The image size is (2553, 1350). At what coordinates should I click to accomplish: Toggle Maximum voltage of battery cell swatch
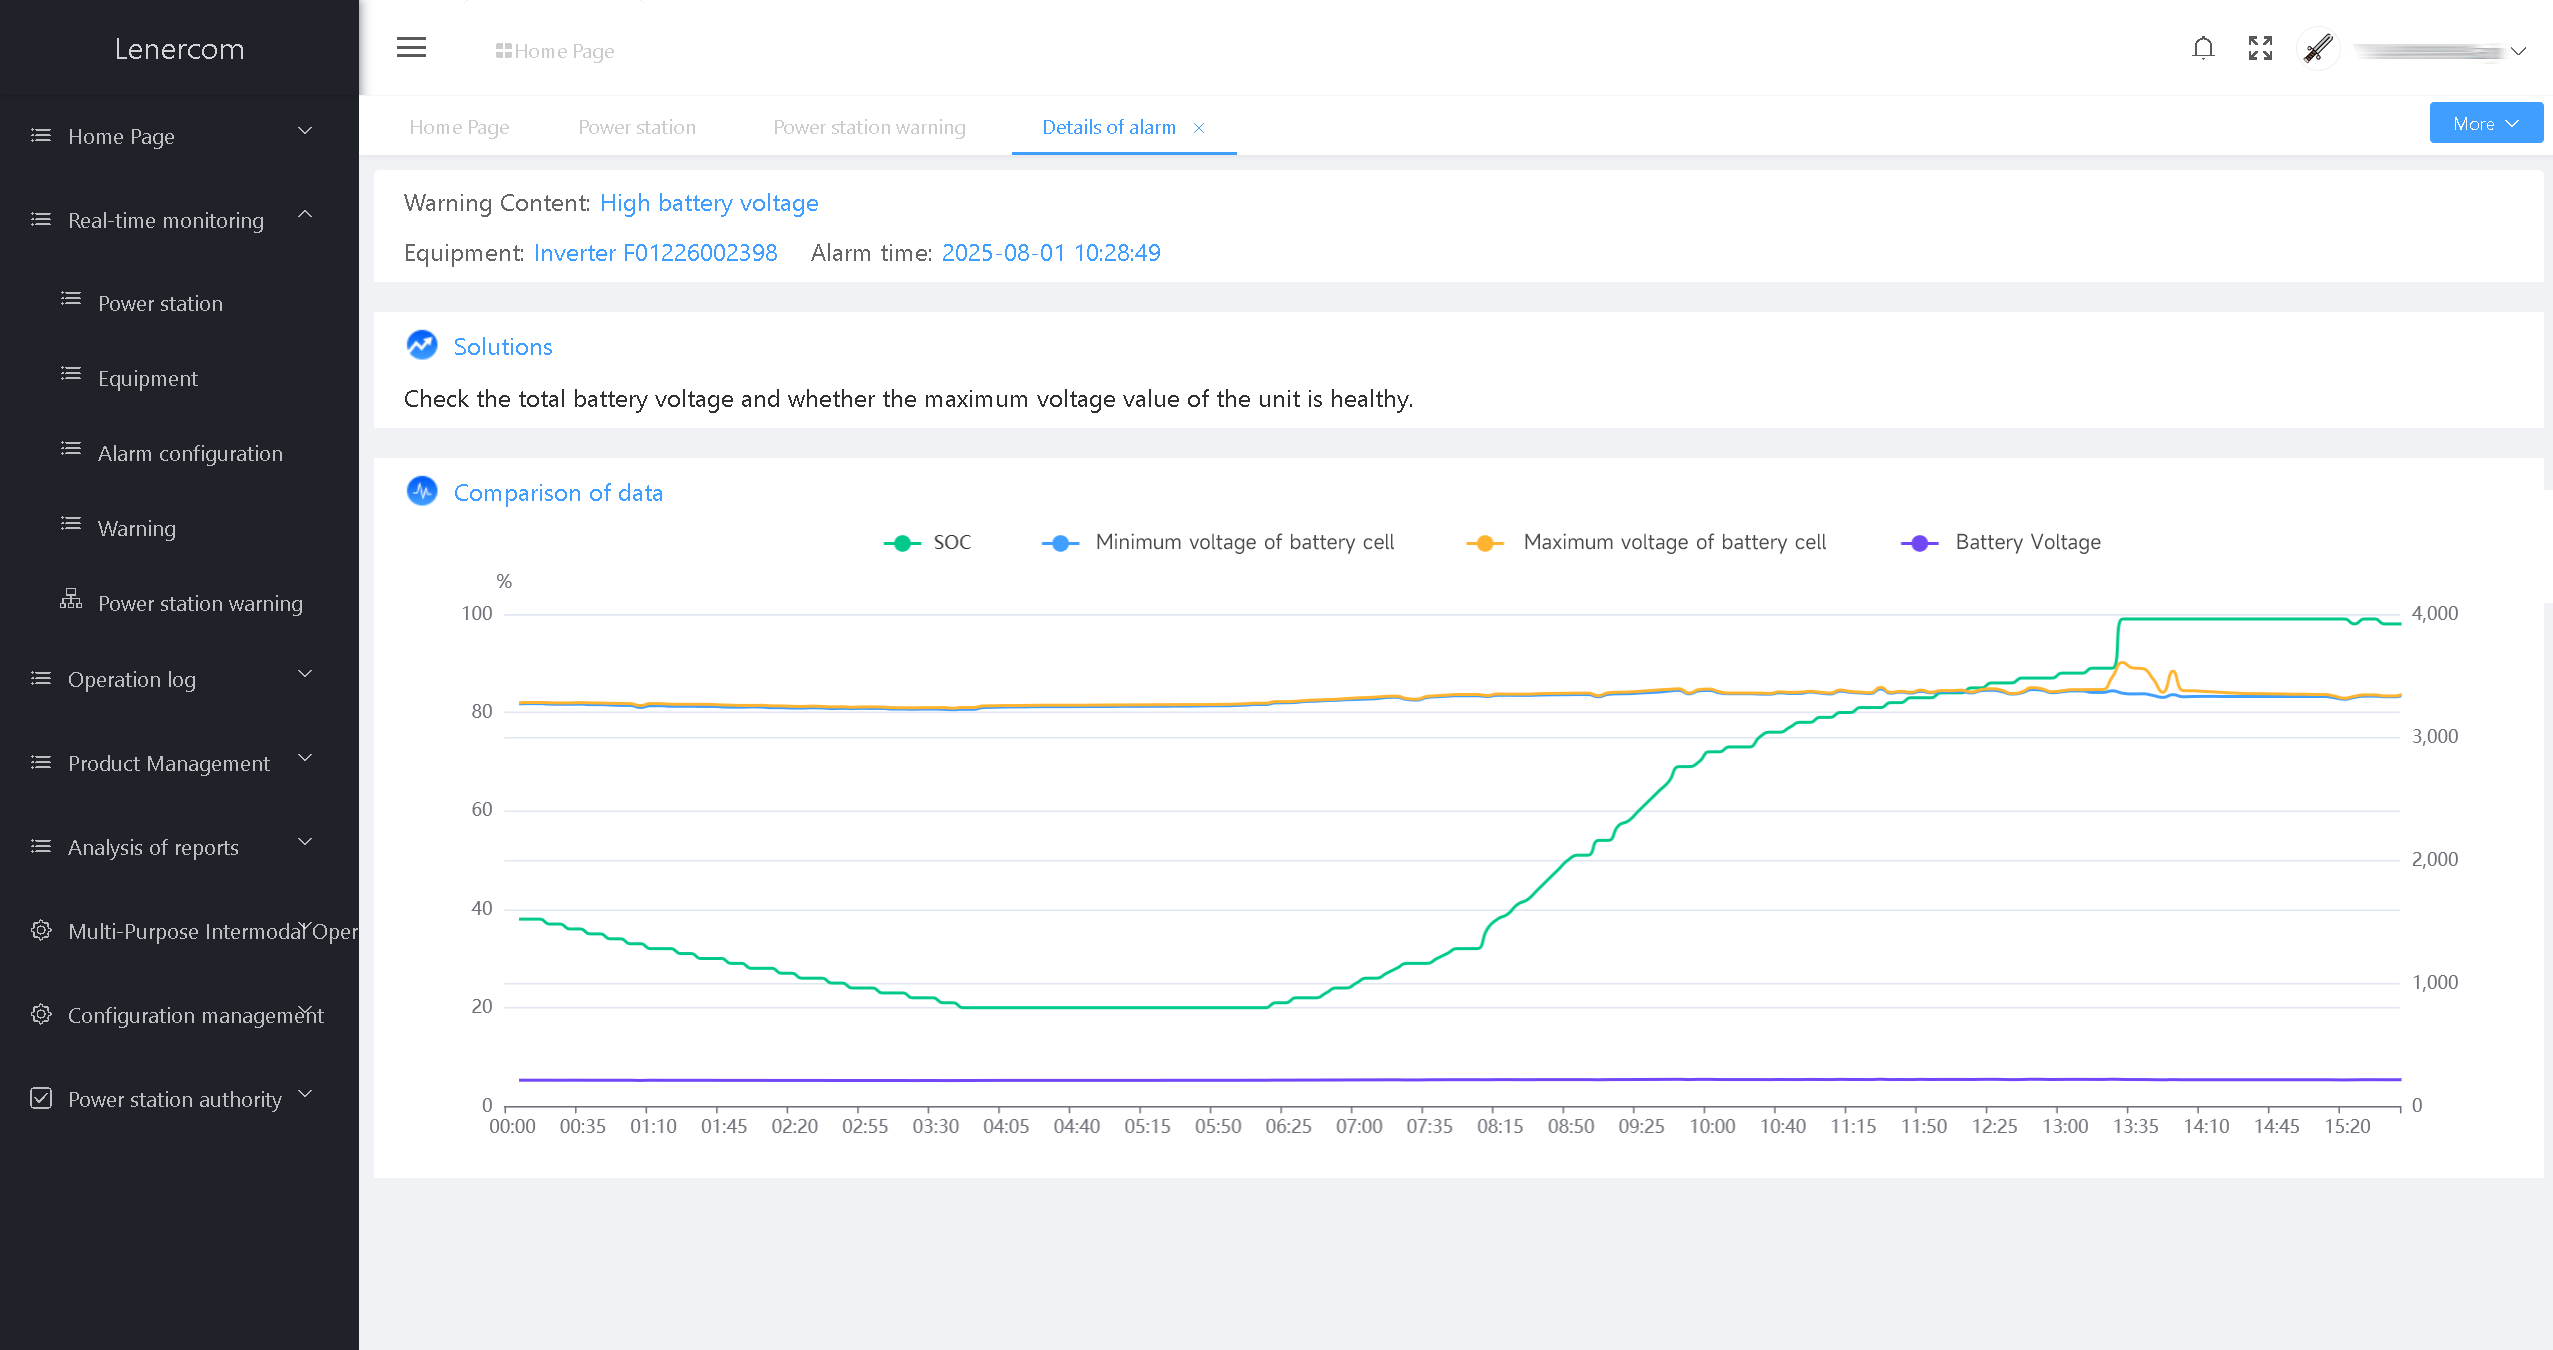pos(1485,543)
